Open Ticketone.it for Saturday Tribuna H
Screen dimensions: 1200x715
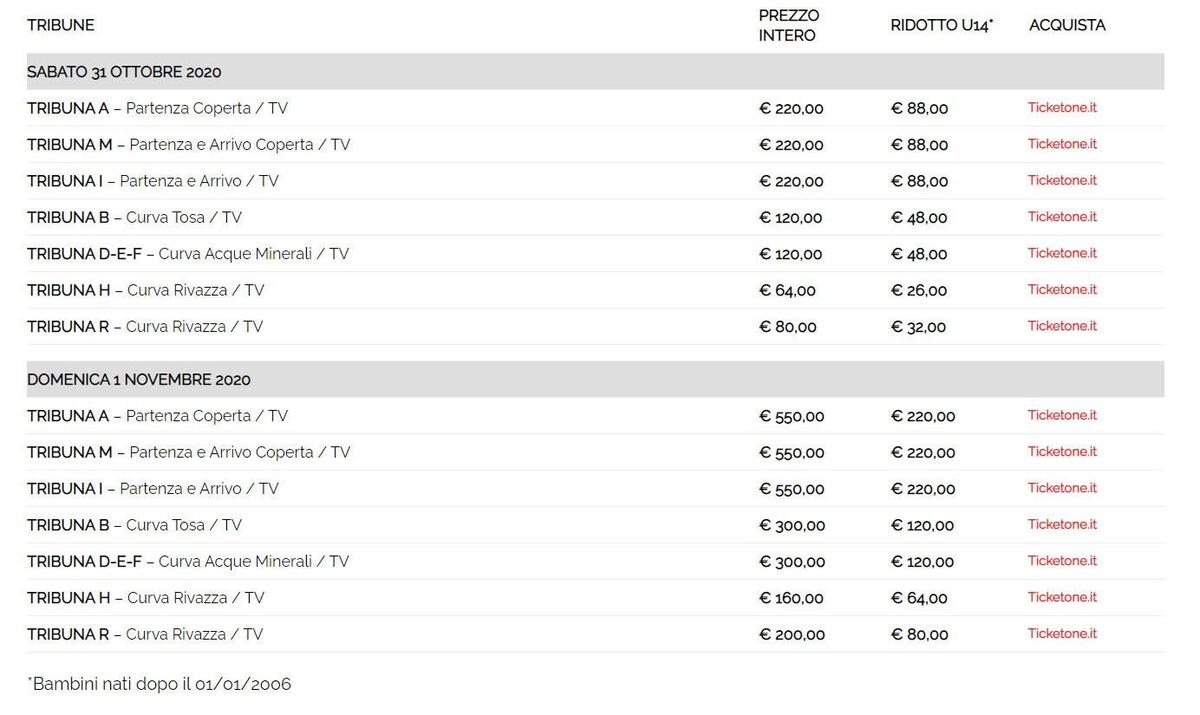coord(1062,290)
